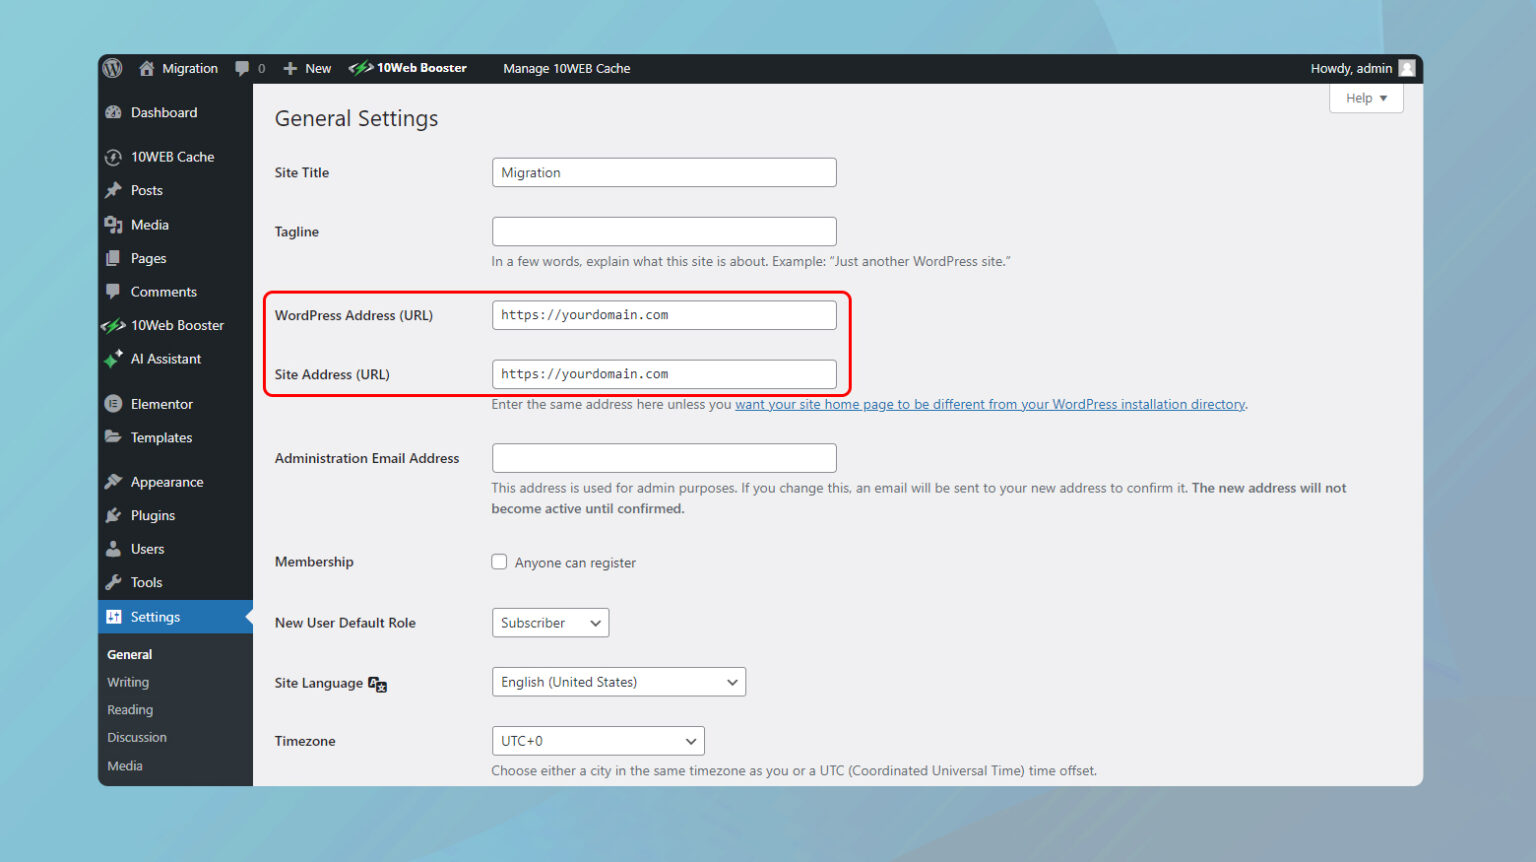Screen dimensions: 1536x862
Task: Open the Timezone dropdown
Action: pos(597,740)
